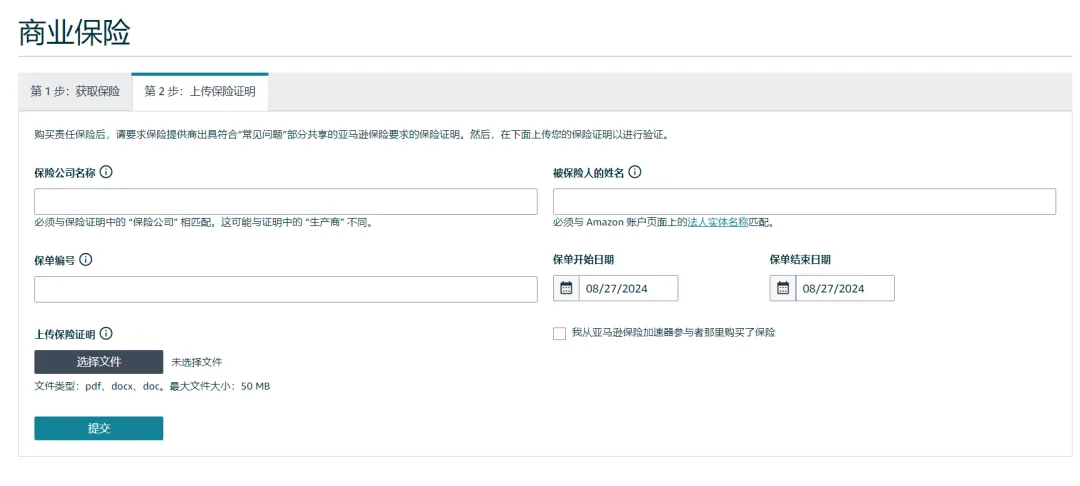Focus the 保险公司名称 text input box

(x=285, y=201)
